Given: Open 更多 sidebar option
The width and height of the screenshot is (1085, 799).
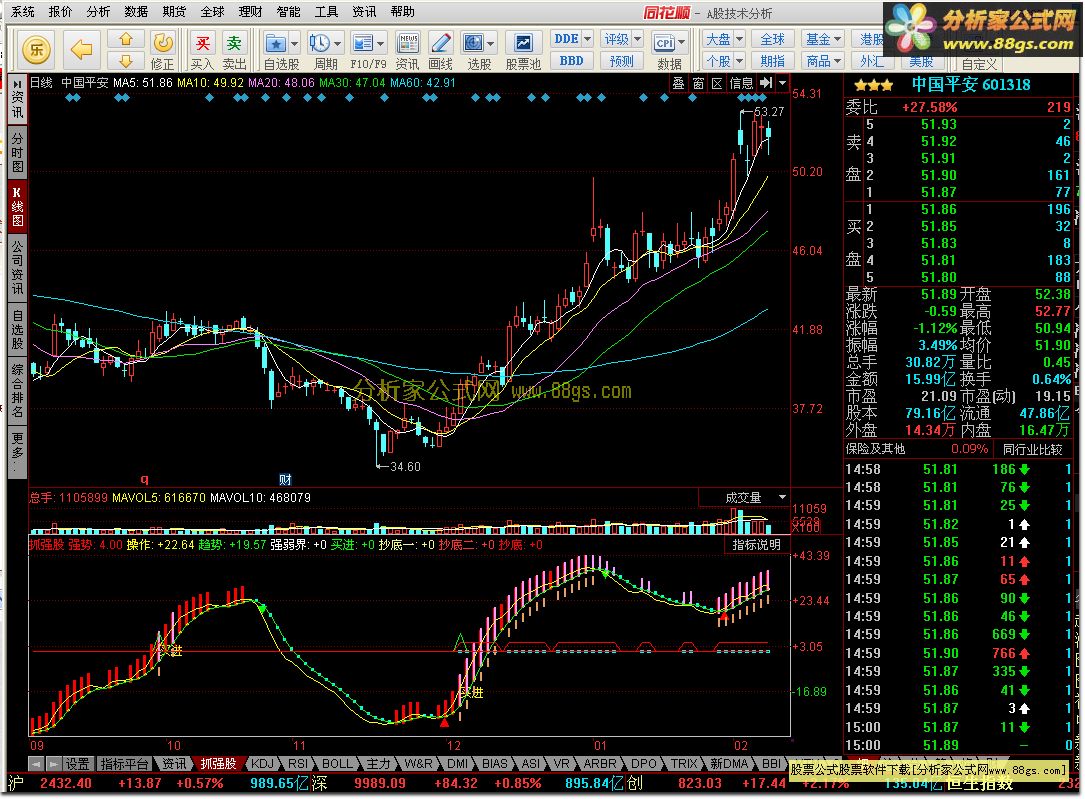Looking at the screenshot, I should coord(17,451).
